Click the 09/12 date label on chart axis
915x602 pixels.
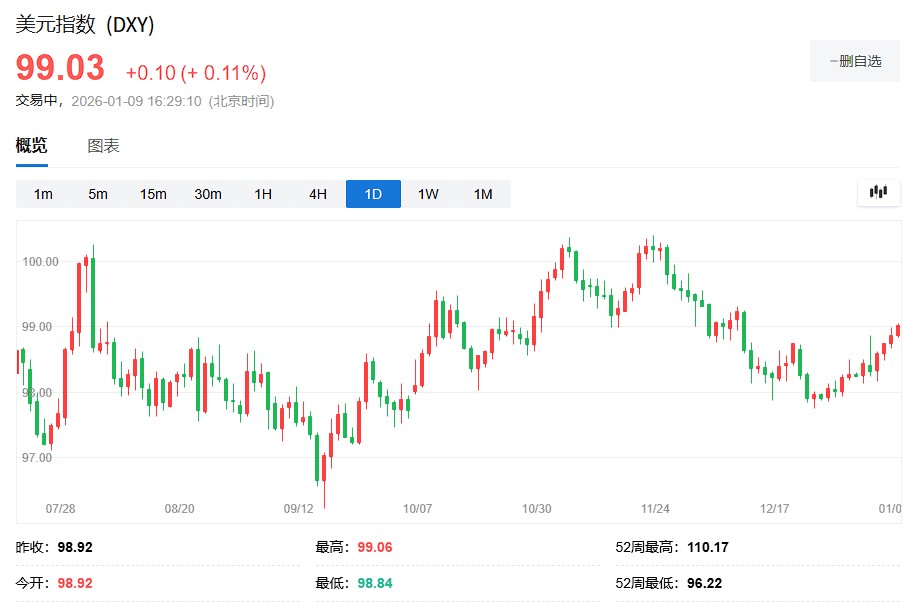click(x=298, y=509)
